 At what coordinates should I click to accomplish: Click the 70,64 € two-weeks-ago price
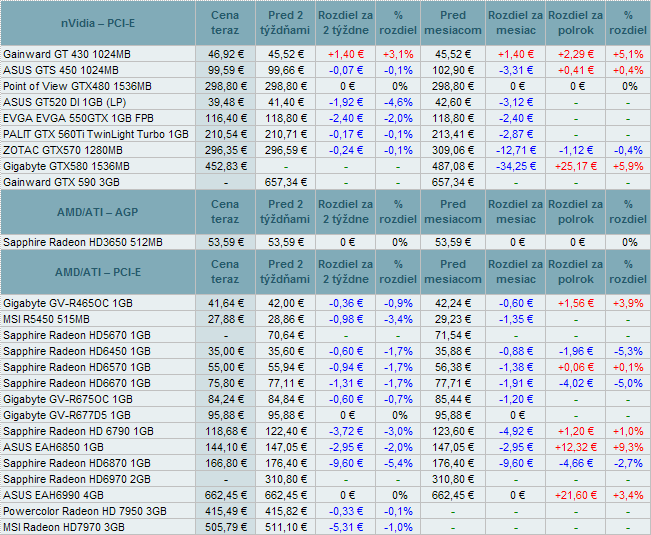point(286,335)
